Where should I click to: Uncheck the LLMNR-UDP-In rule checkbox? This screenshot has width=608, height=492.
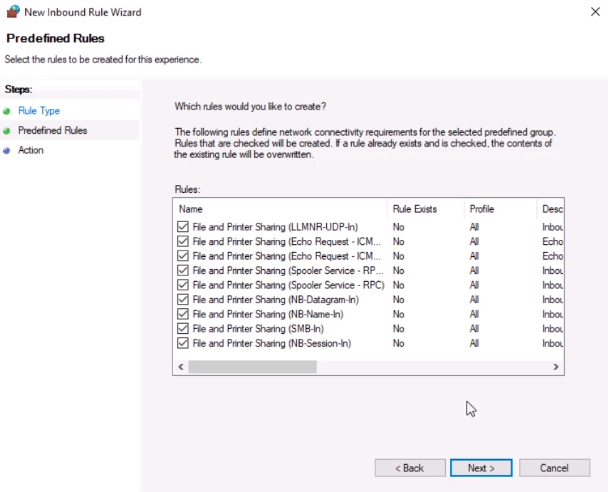[183, 227]
